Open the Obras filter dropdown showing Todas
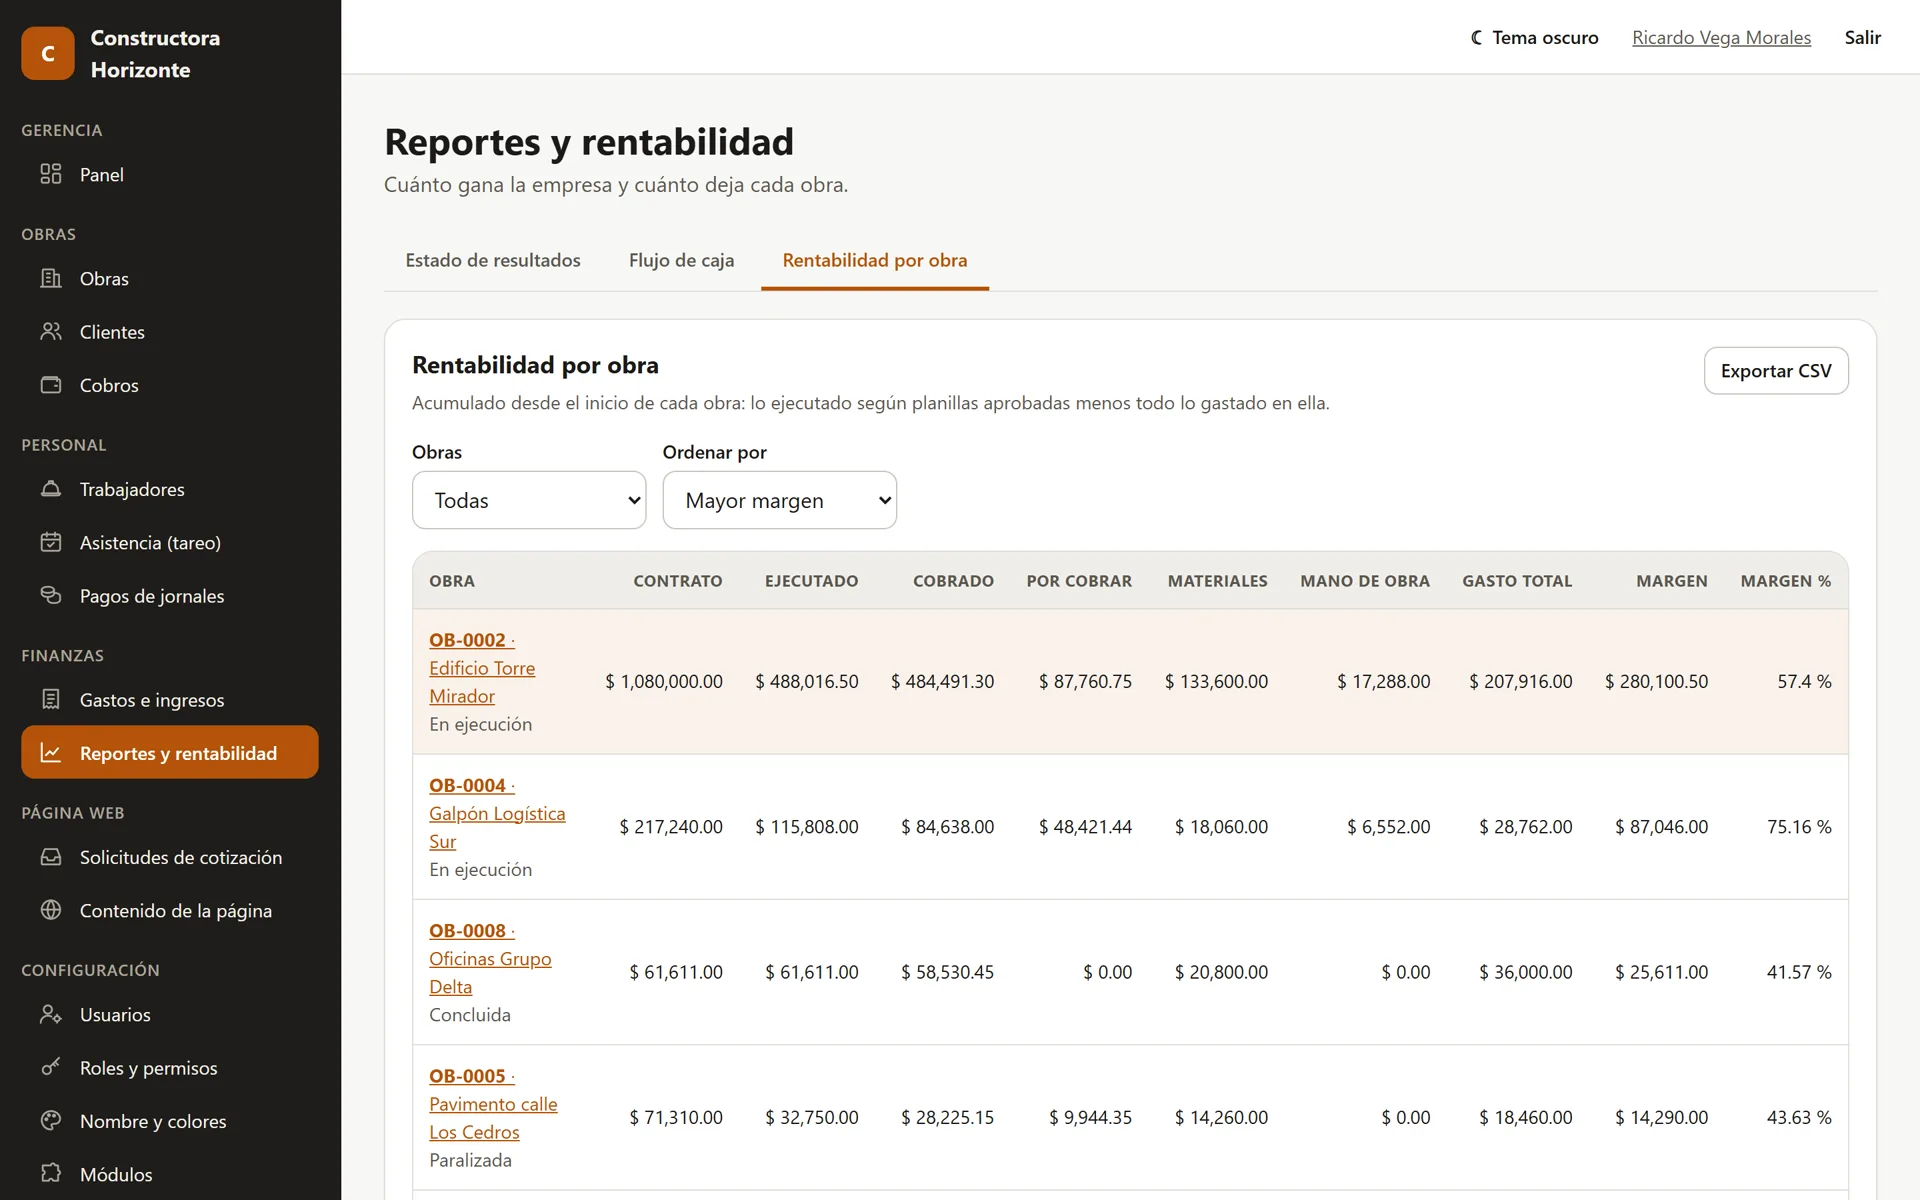 [529, 500]
